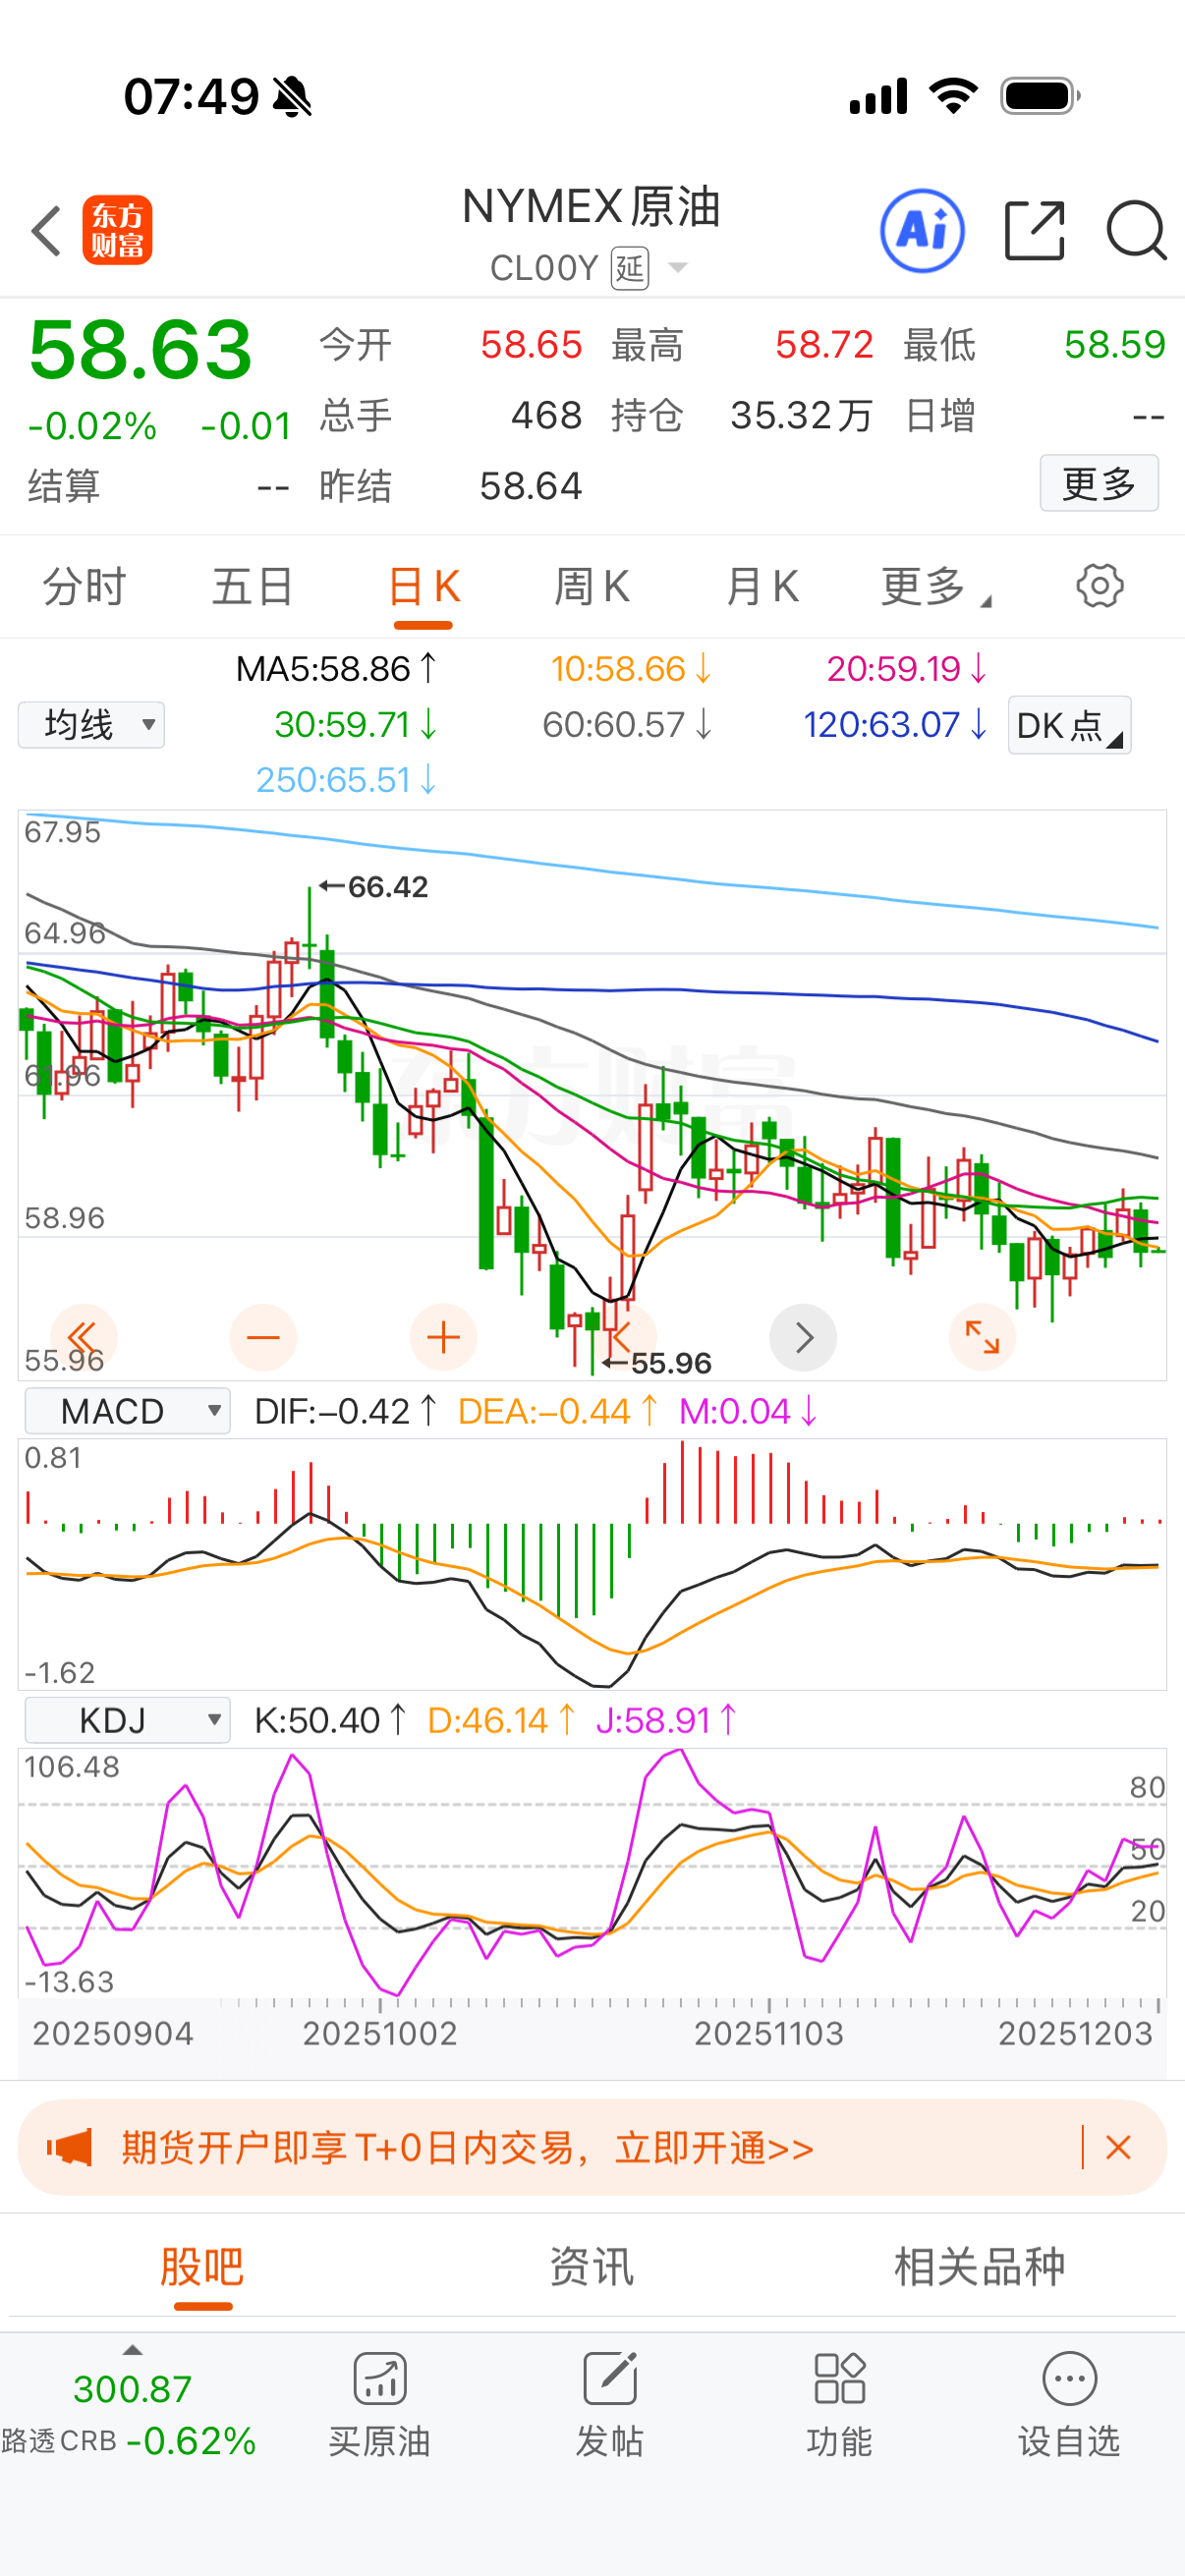Tap the K:50.40 KDJ value
This screenshot has width=1185, height=2576.
pos(330,1720)
